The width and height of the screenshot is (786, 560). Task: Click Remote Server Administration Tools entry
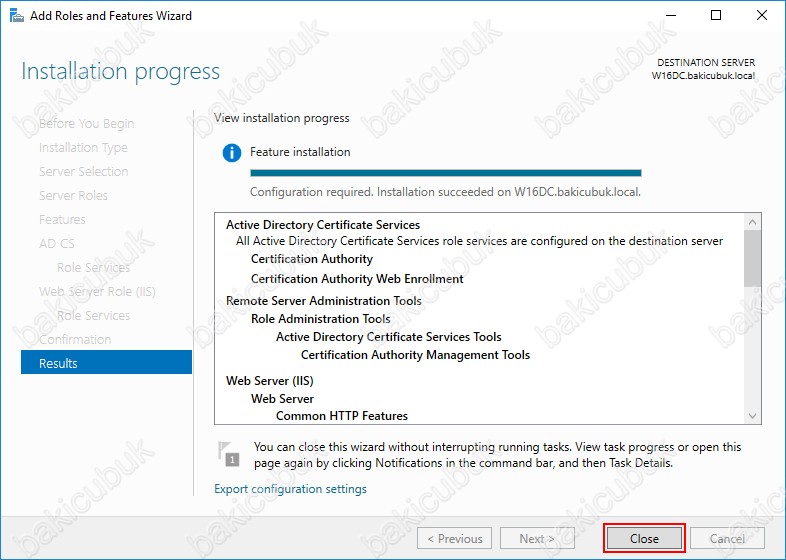click(x=324, y=301)
